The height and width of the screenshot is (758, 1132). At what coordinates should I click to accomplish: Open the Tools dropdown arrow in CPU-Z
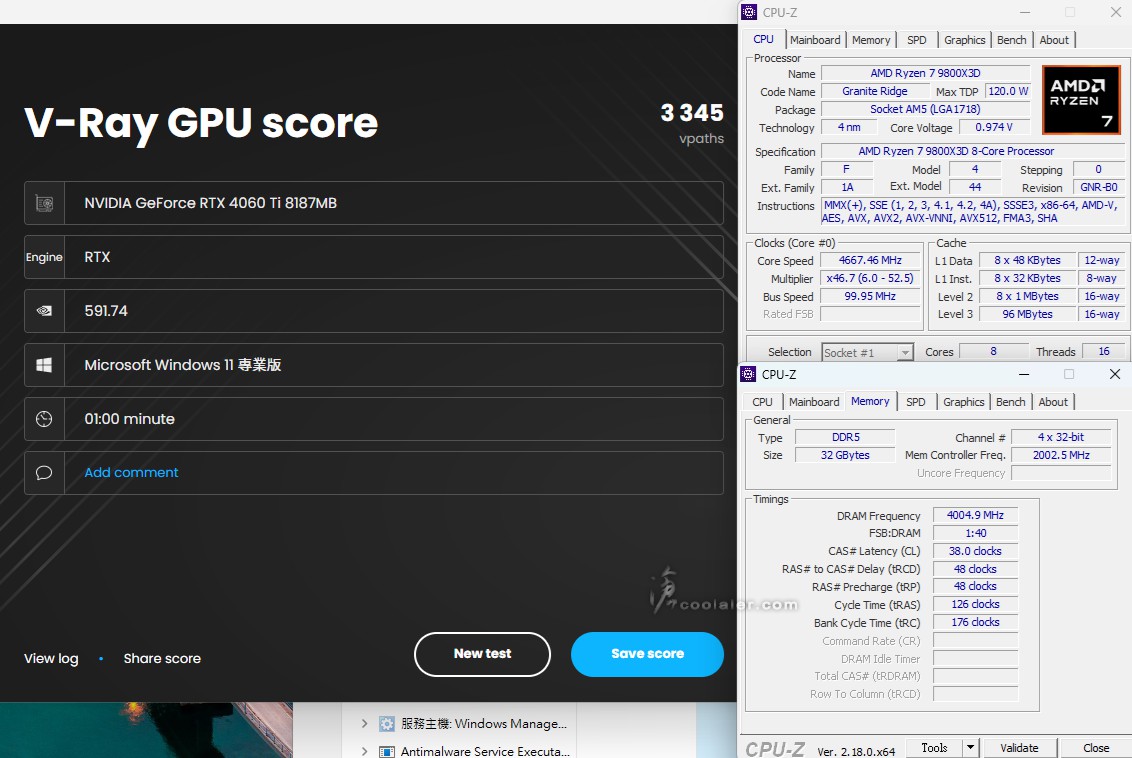(x=970, y=748)
